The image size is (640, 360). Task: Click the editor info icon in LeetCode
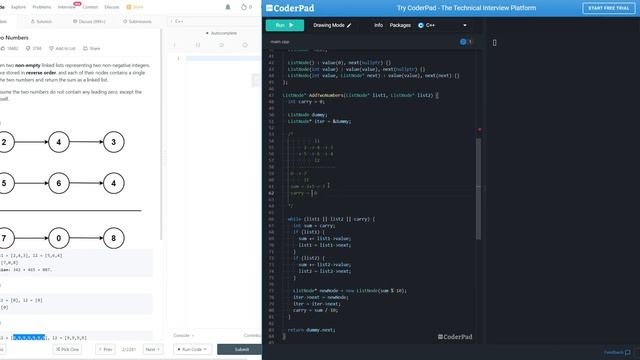coord(174,45)
